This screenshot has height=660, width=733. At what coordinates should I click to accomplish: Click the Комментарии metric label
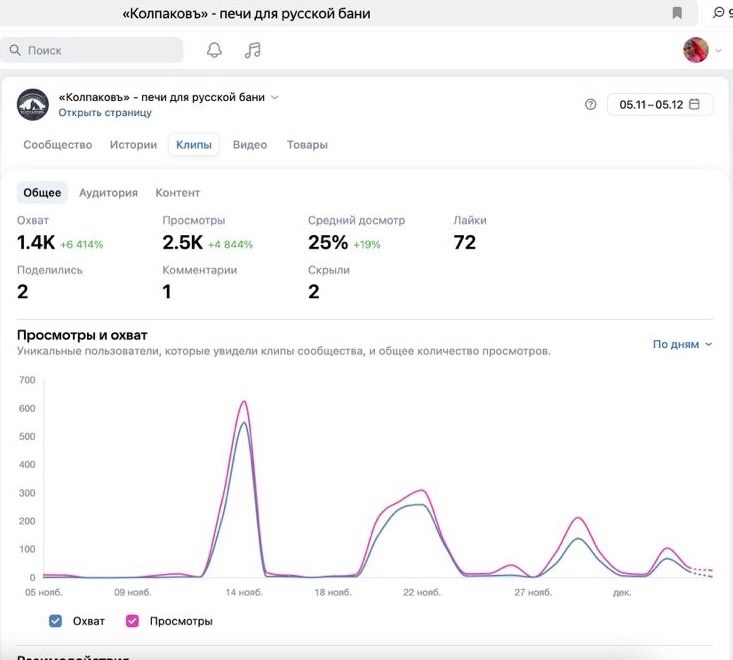pyautogui.click(x=200, y=270)
